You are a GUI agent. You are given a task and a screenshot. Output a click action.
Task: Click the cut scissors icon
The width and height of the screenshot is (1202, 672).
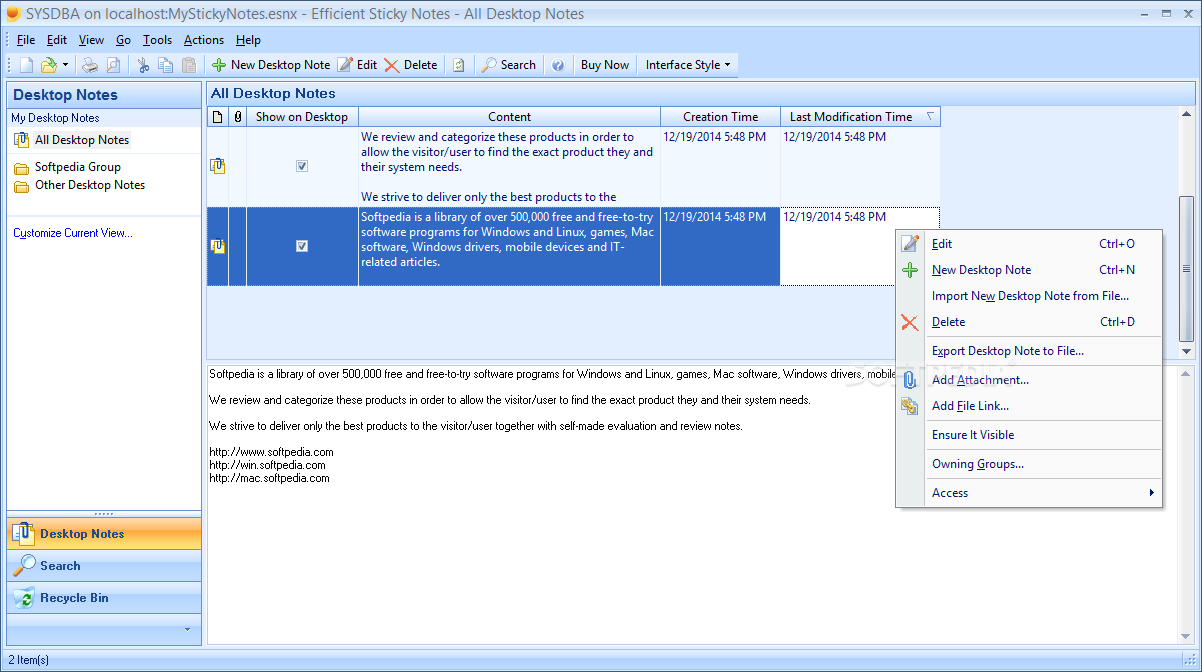coord(143,65)
